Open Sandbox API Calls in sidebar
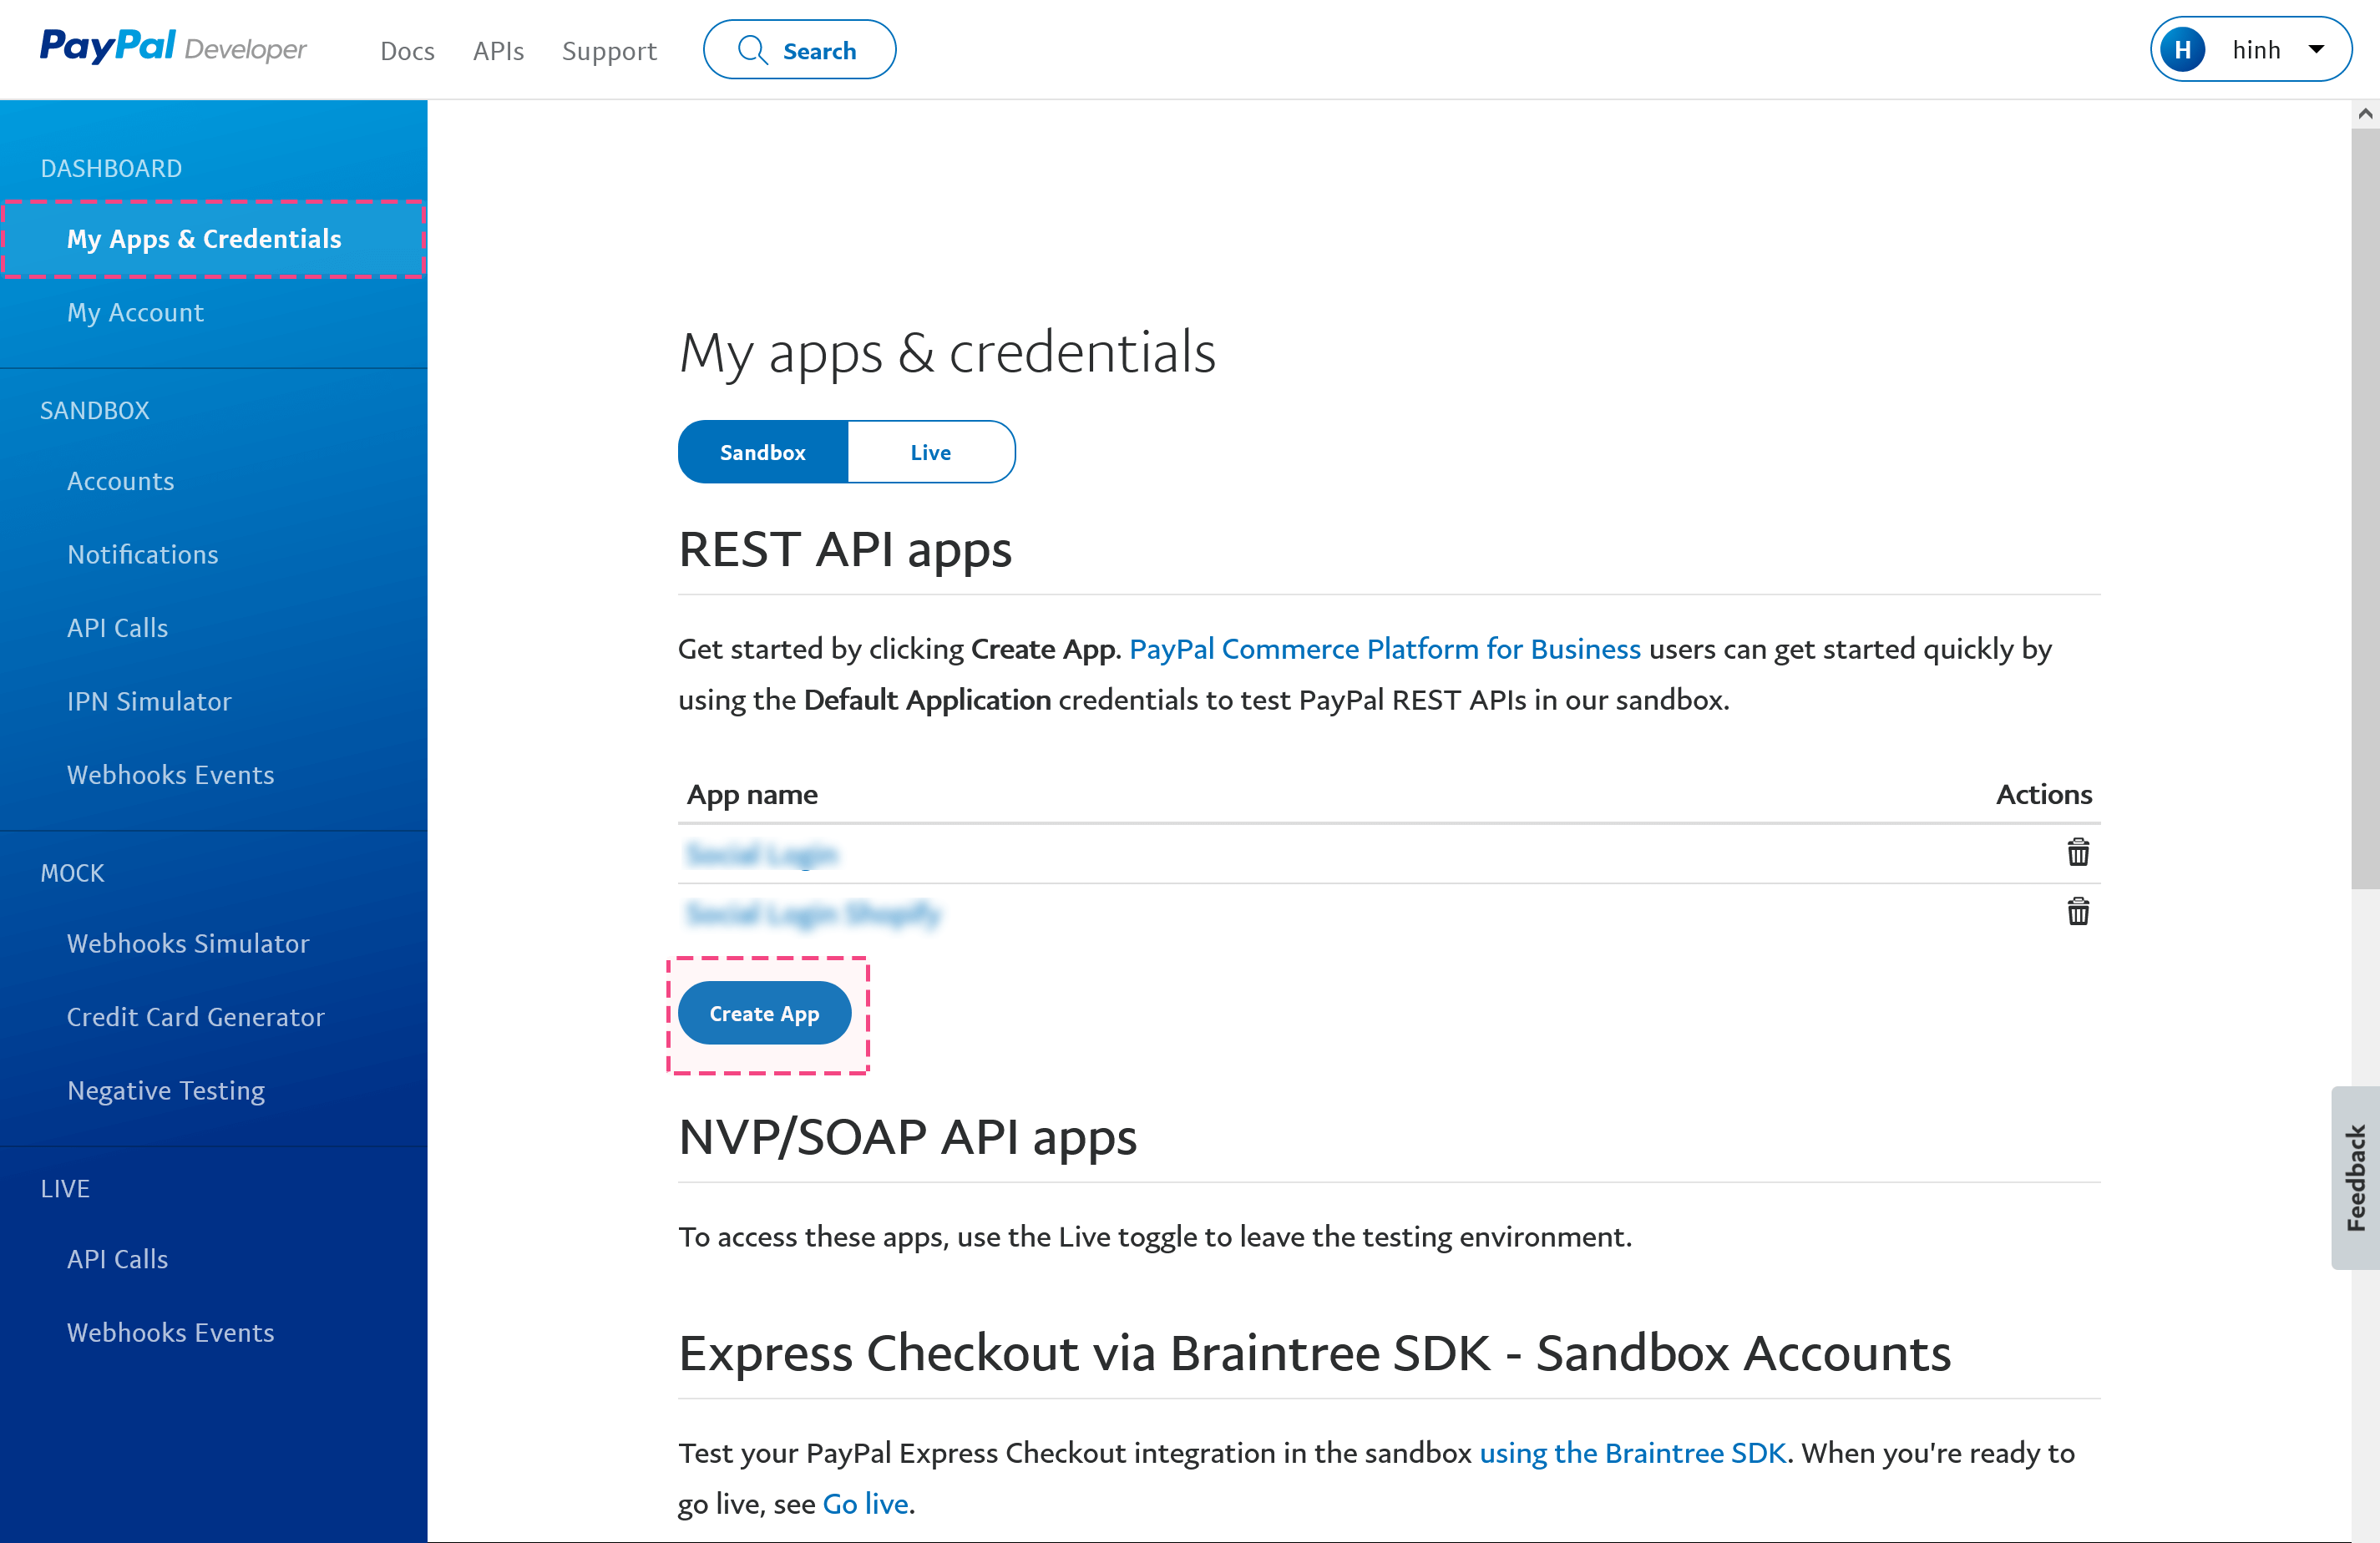This screenshot has height=1543, width=2380. (x=117, y=628)
